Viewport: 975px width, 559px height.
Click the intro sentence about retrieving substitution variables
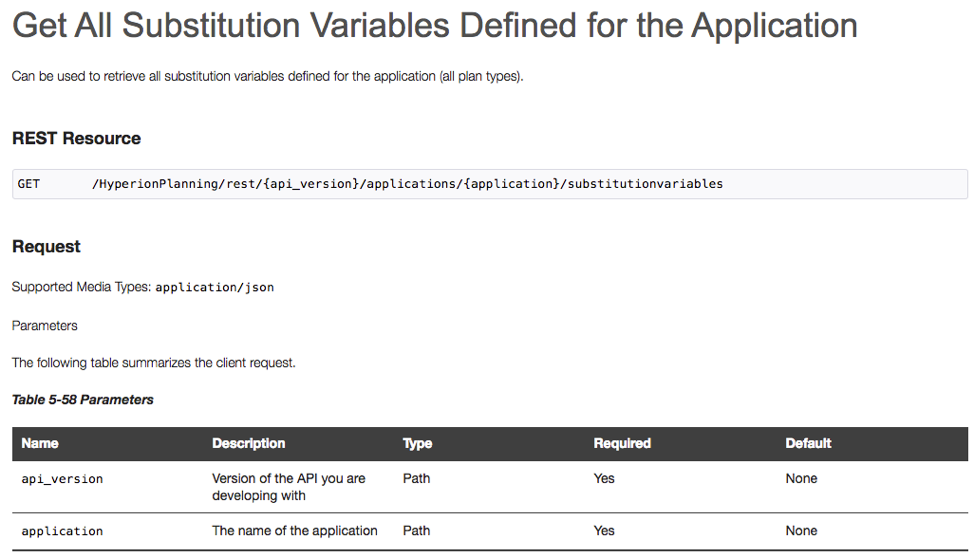point(267,77)
